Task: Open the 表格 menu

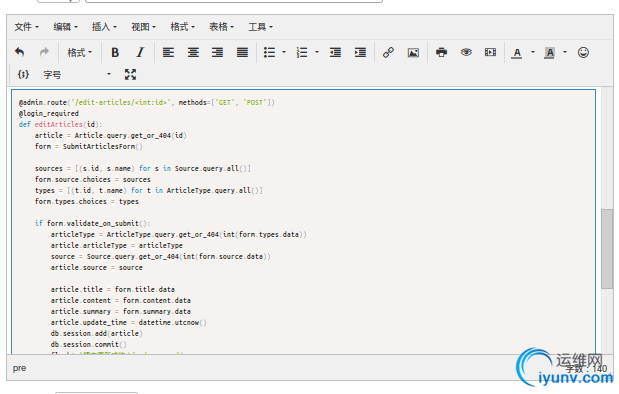Action: (221, 27)
